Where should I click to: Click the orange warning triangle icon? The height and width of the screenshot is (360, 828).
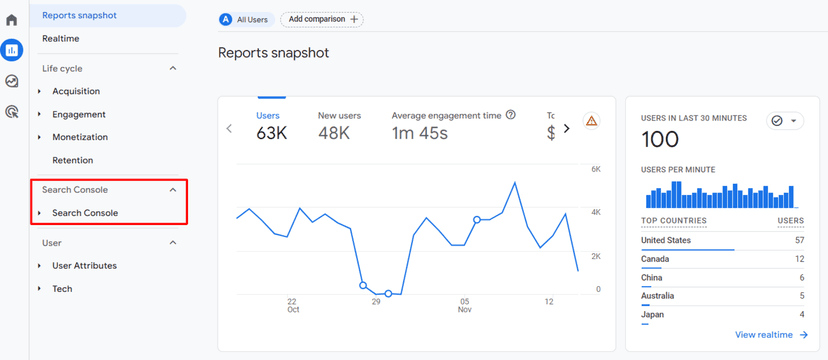591,121
